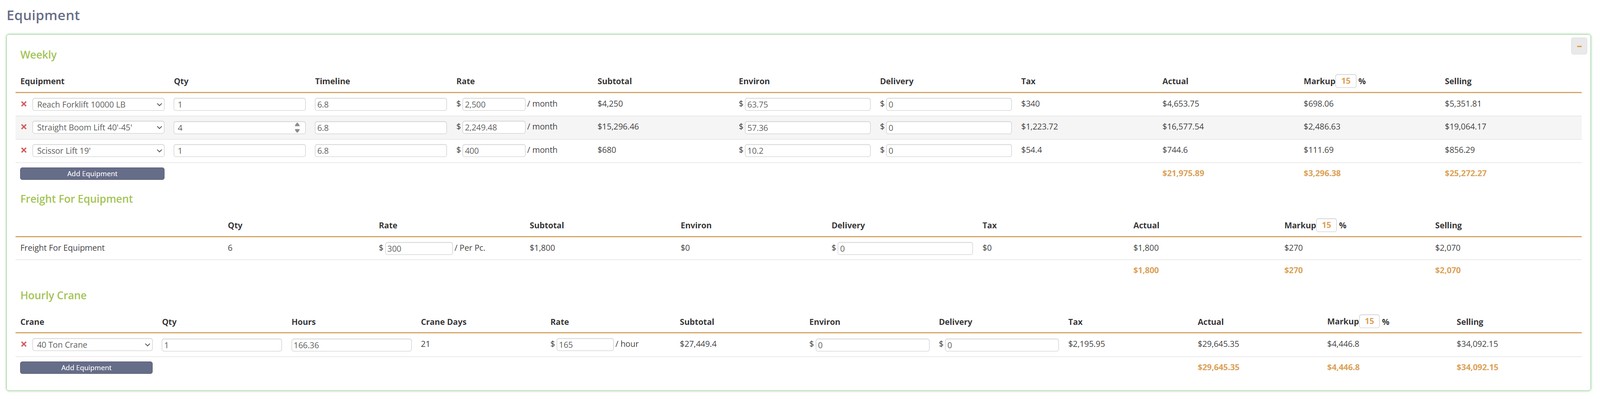Click Add Equipment under Weekly section
Image resolution: width=1600 pixels, height=399 pixels.
pyautogui.click(x=92, y=174)
